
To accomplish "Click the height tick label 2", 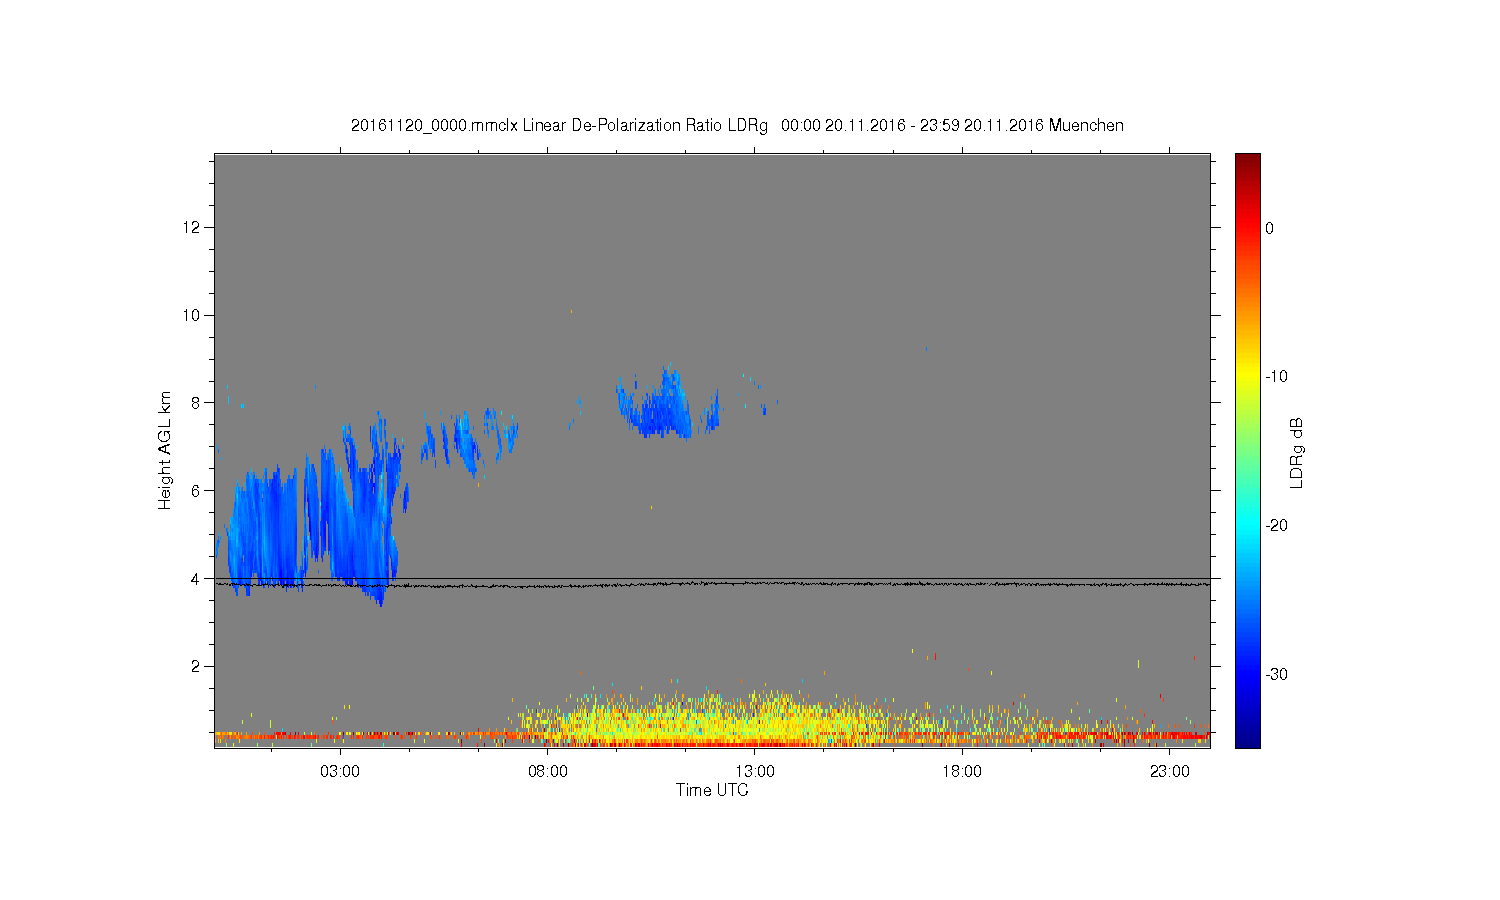I will tap(197, 666).
